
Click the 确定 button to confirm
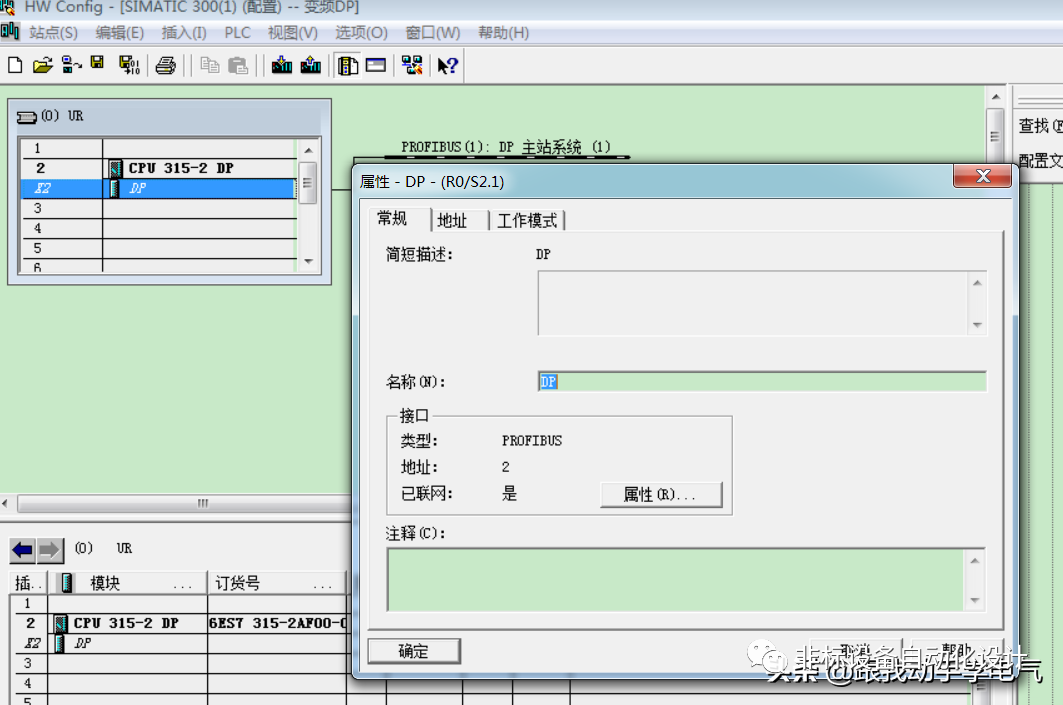[x=413, y=650]
